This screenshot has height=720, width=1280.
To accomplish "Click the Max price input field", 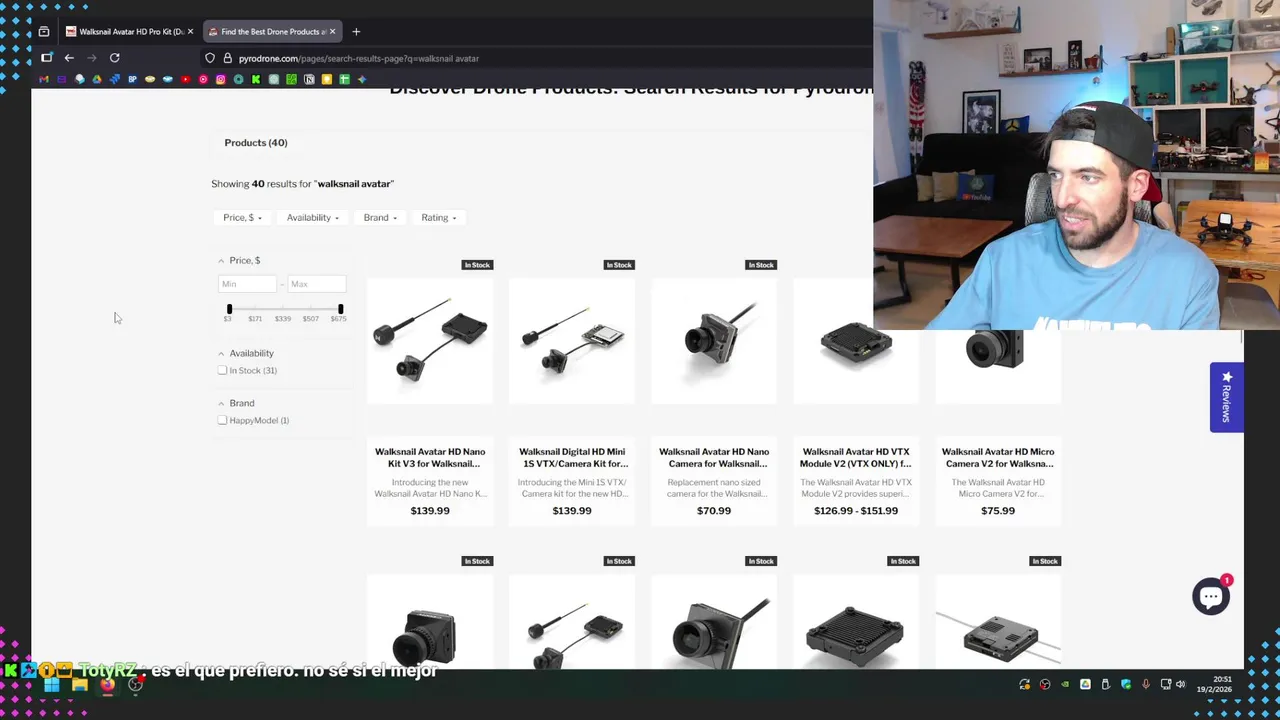I will point(316,284).
